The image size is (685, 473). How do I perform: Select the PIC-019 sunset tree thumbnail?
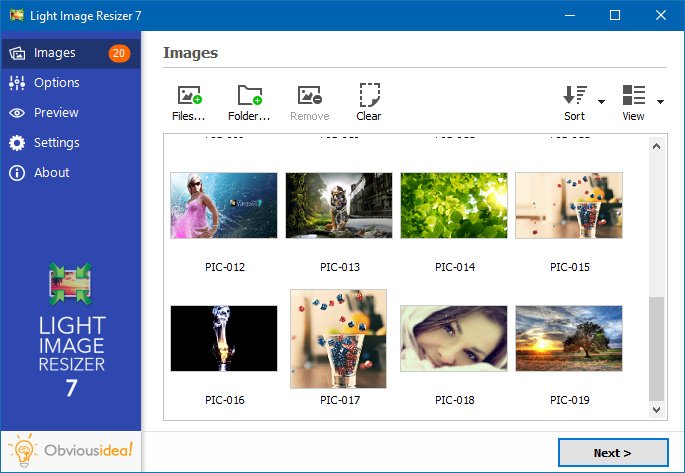coord(568,338)
